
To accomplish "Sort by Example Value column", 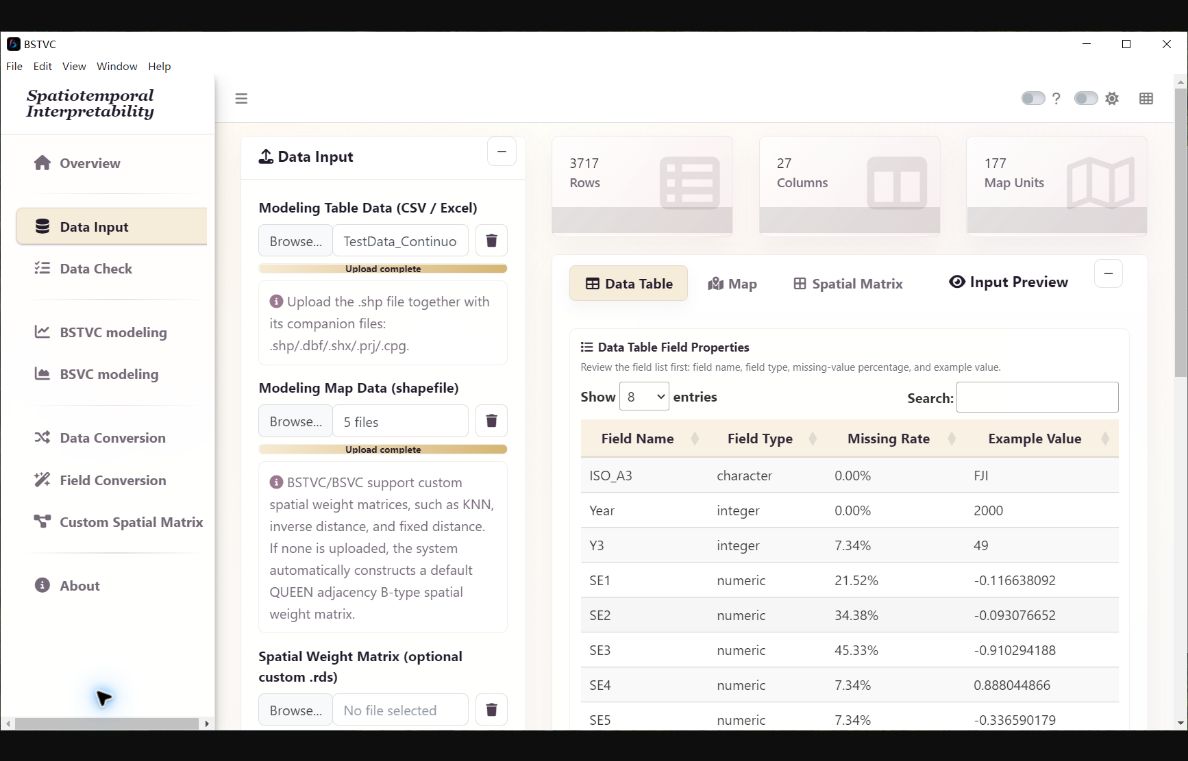I will click(1042, 438).
